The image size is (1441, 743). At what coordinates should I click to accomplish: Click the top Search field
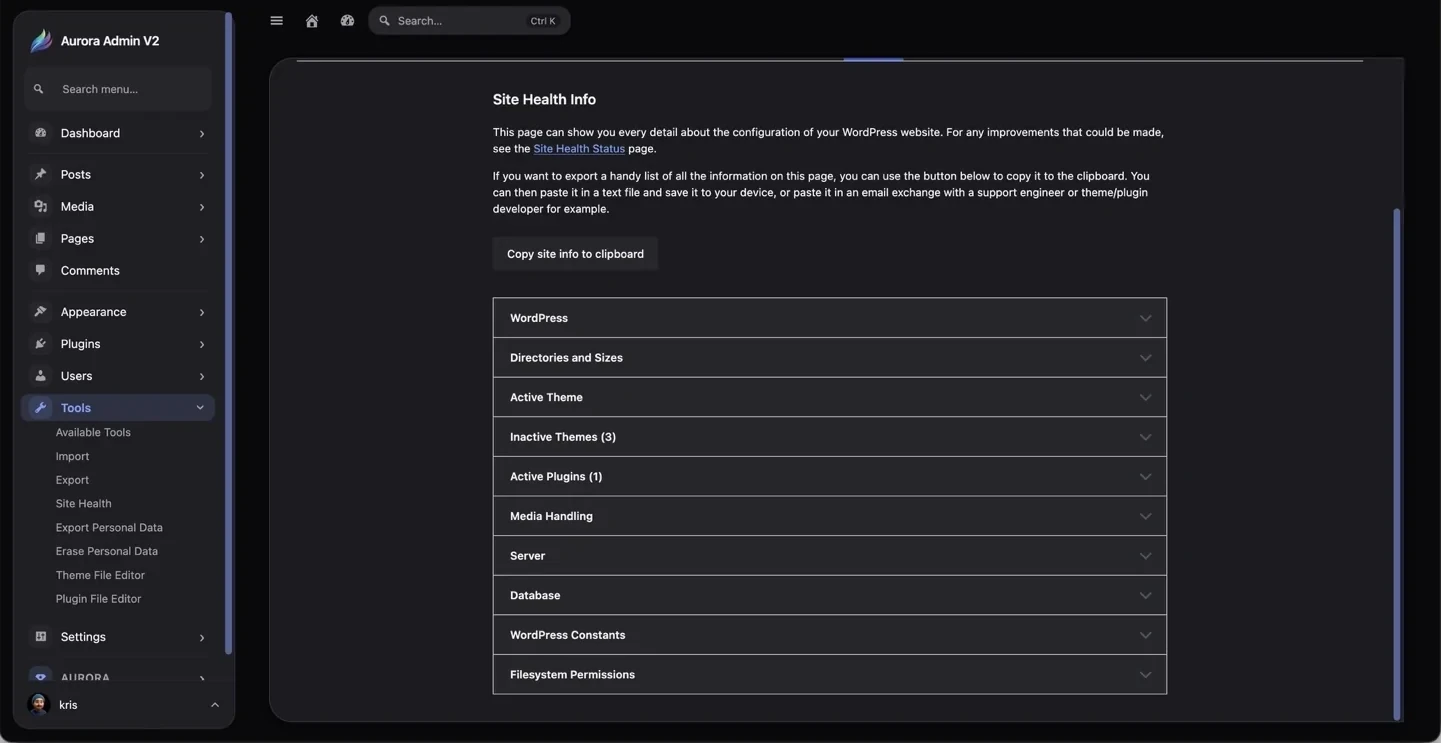[469, 21]
